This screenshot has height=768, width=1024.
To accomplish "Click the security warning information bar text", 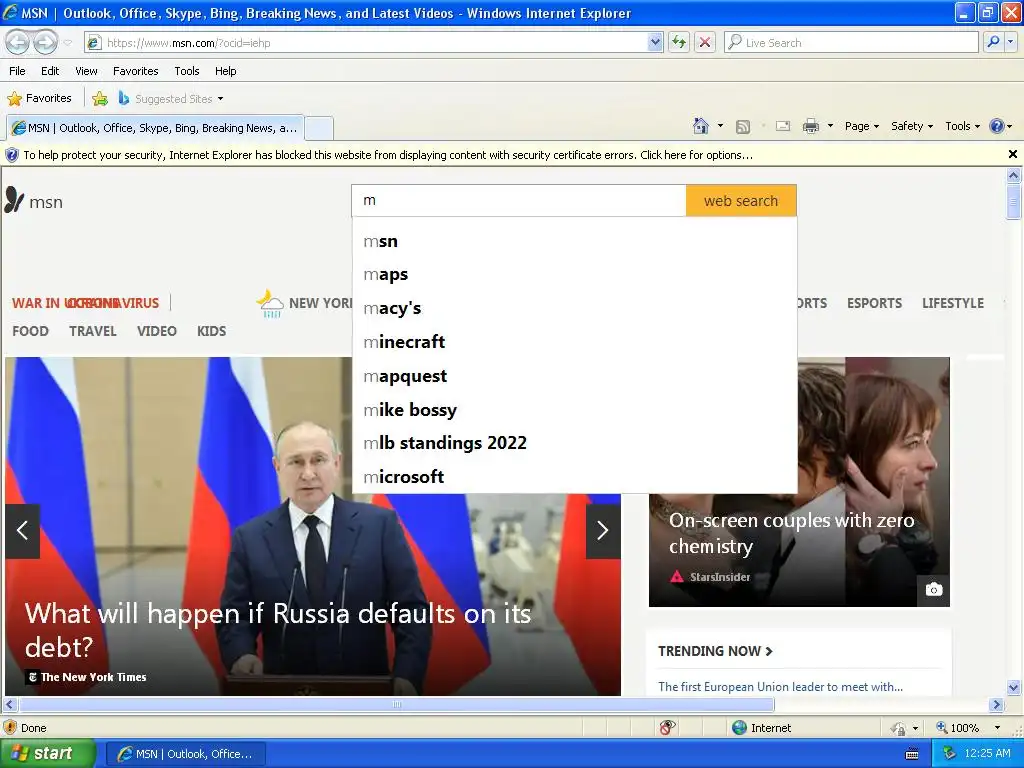I will 388,155.
